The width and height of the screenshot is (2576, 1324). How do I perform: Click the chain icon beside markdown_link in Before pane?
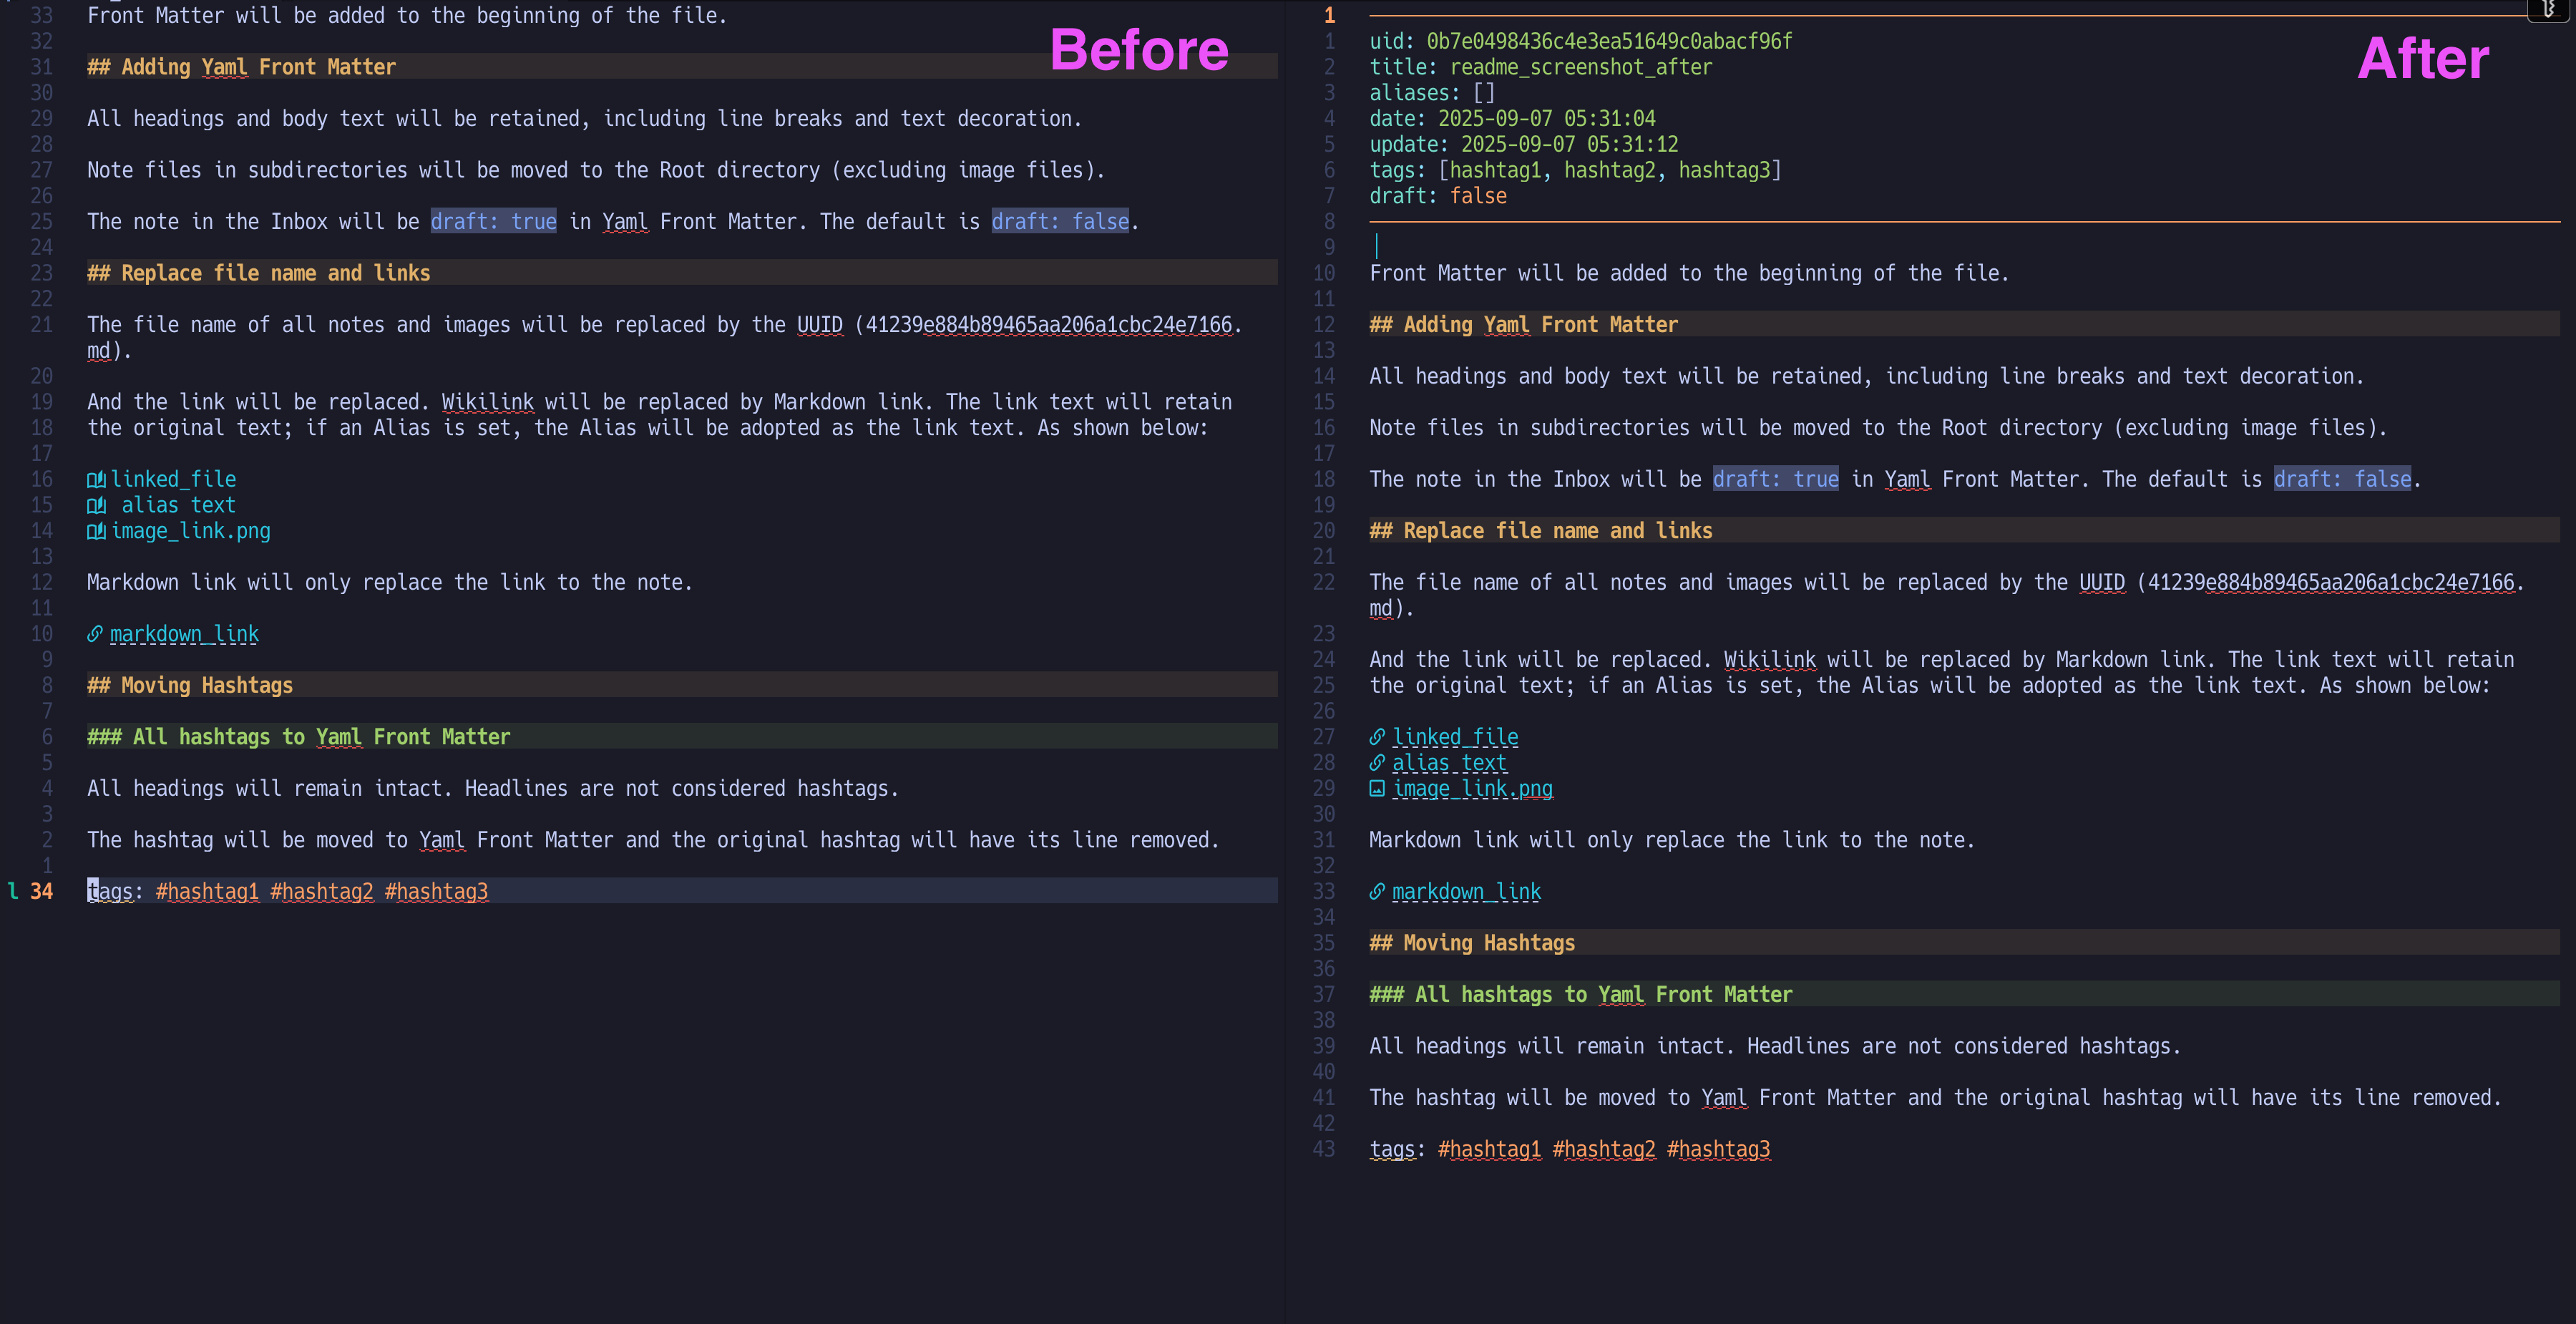pos(95,634)
